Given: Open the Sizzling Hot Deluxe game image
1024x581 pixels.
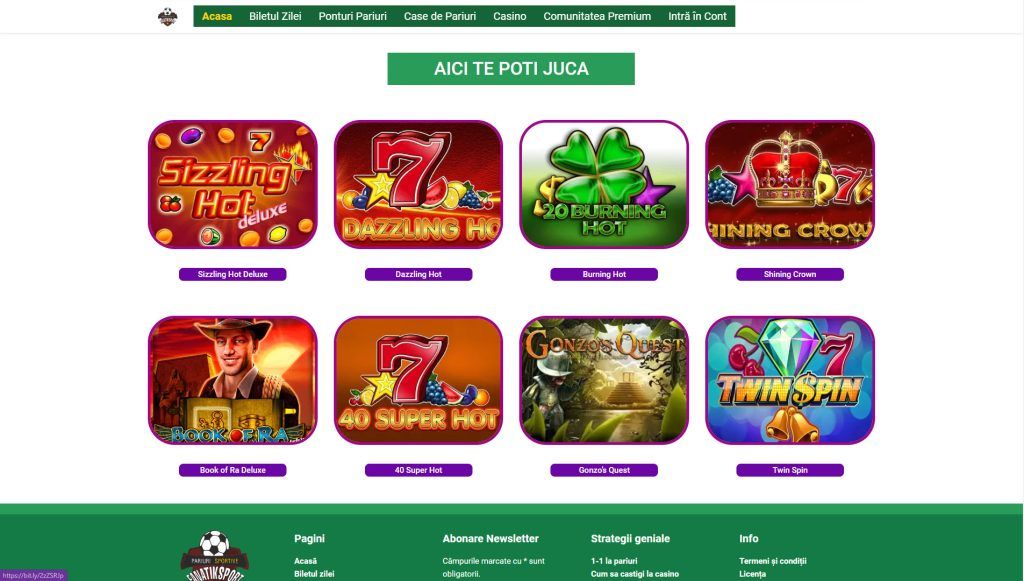Looking at the screenshot, I should (x=232, y=184).
